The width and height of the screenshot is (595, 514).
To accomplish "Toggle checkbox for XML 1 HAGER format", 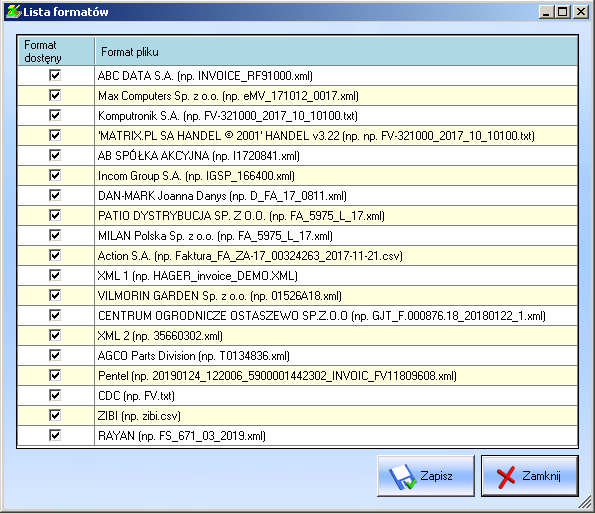I will tap(55, 275).
